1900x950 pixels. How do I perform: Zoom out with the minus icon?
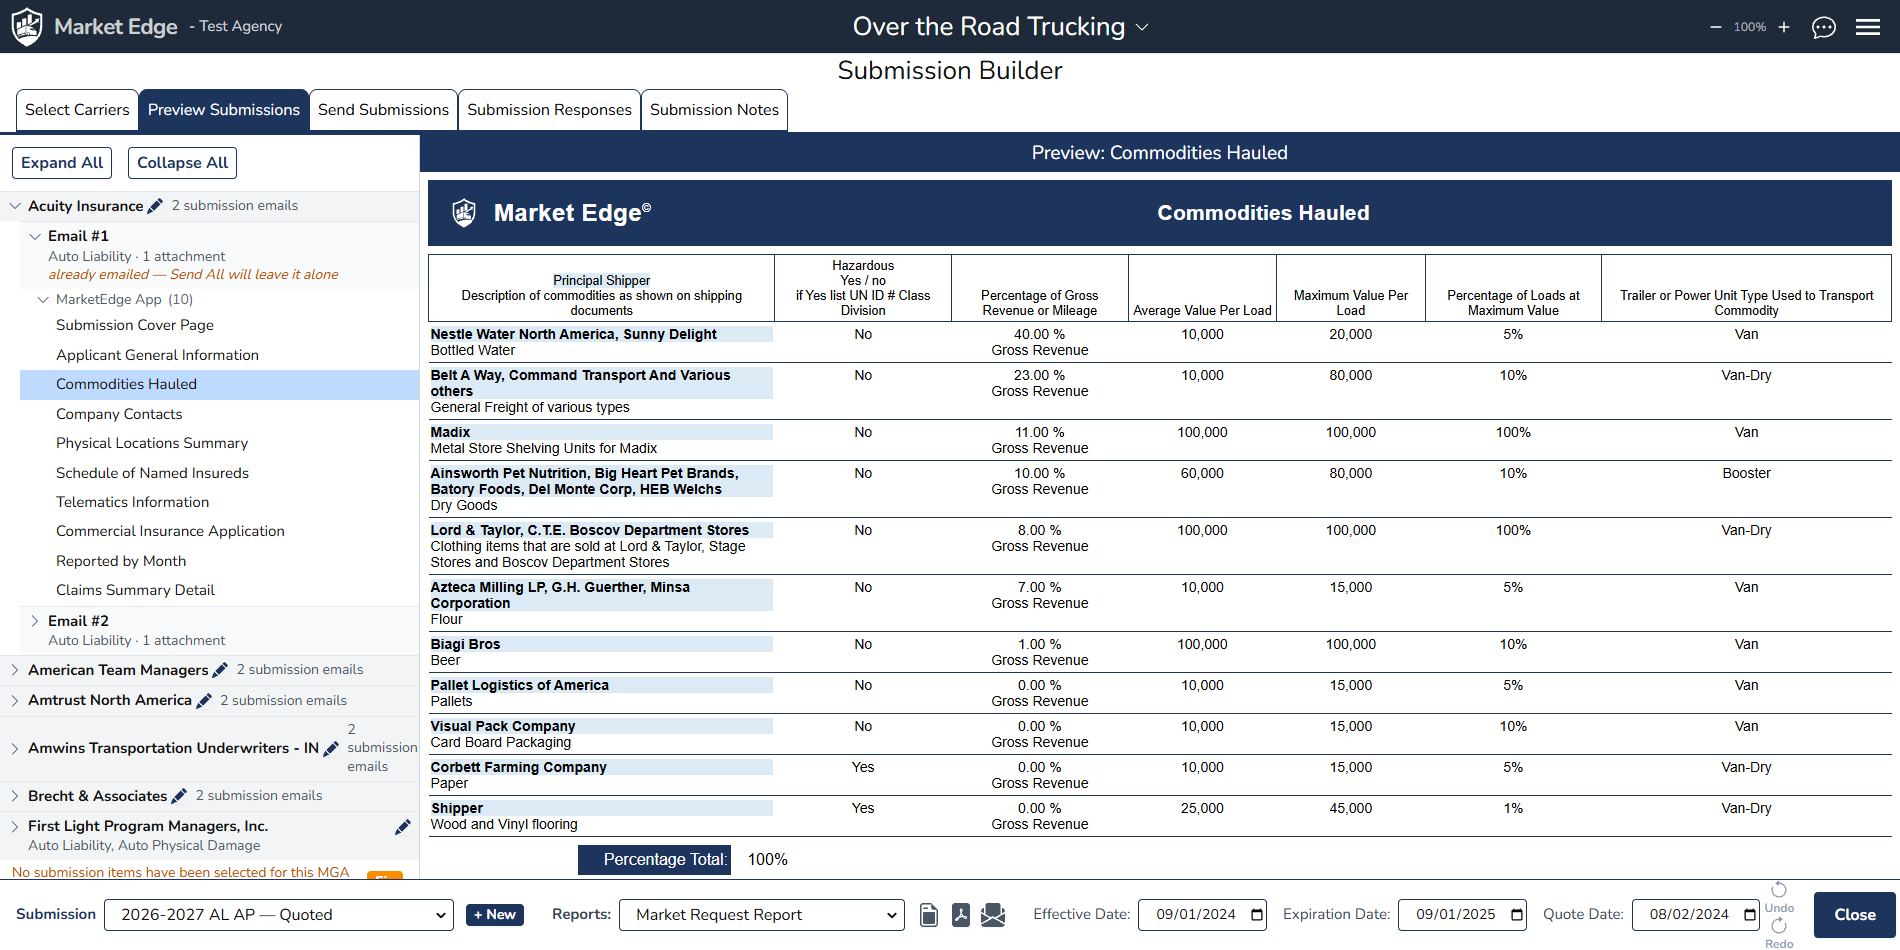[1716, 27]
